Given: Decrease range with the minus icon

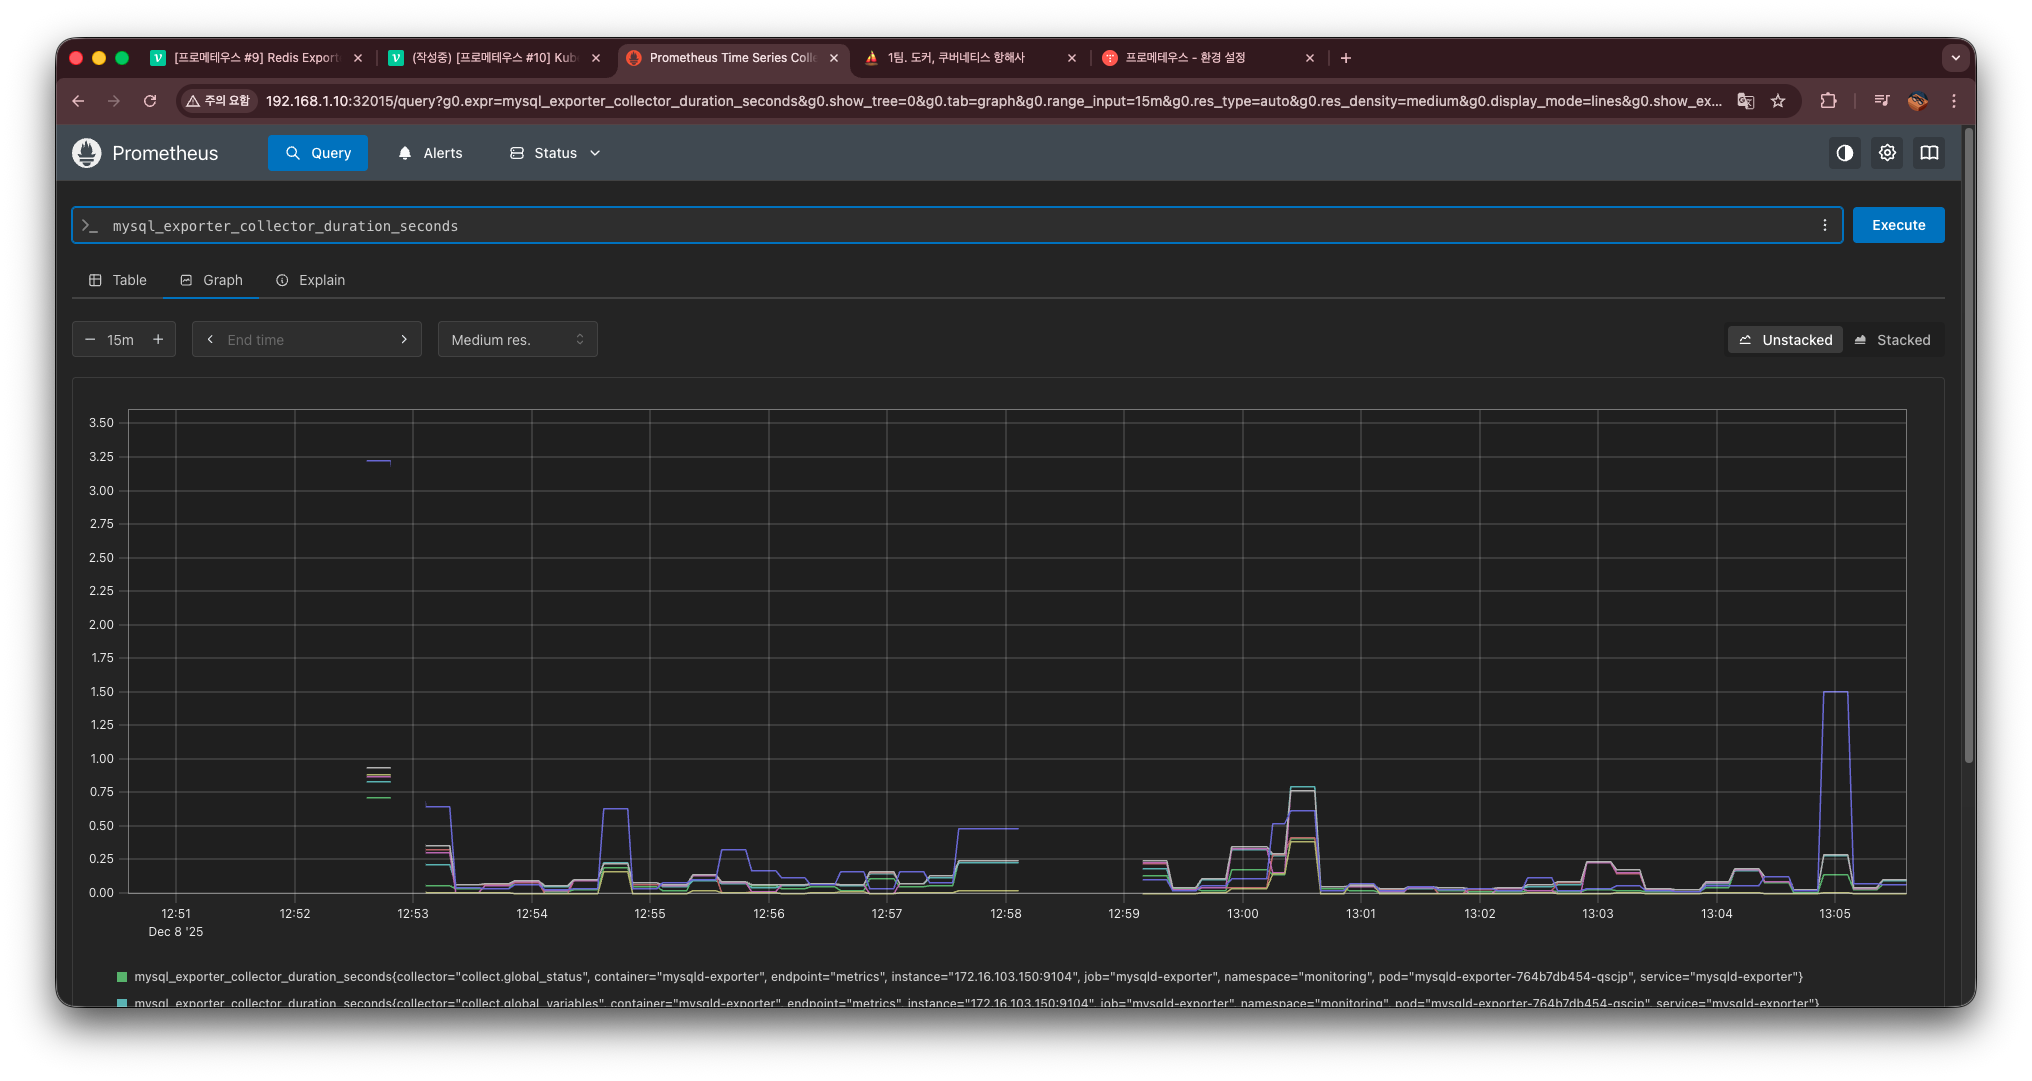Looking at the screenshot, I should tap(90, 340).
